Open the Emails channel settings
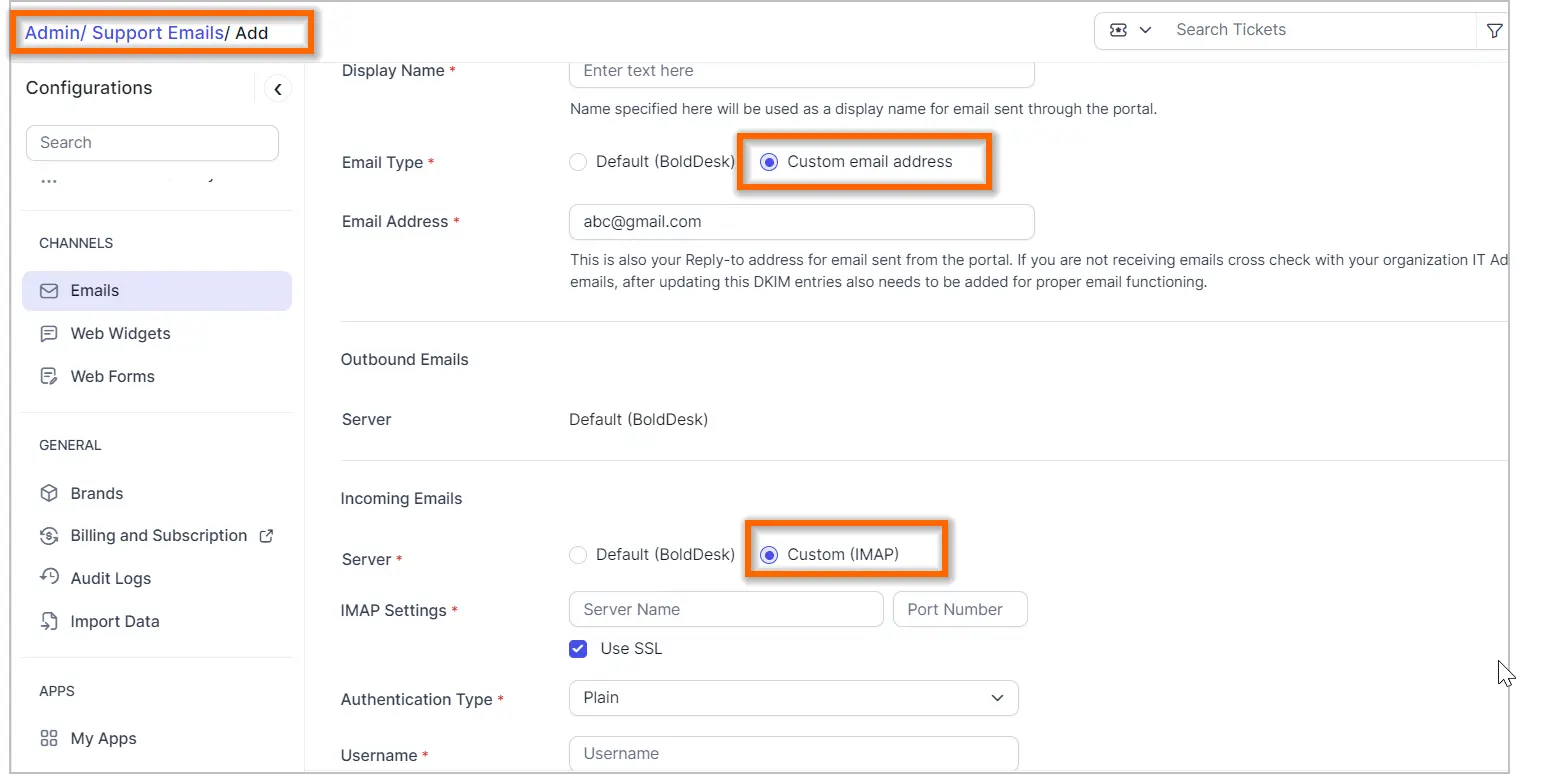 click(x=157, y=291)
